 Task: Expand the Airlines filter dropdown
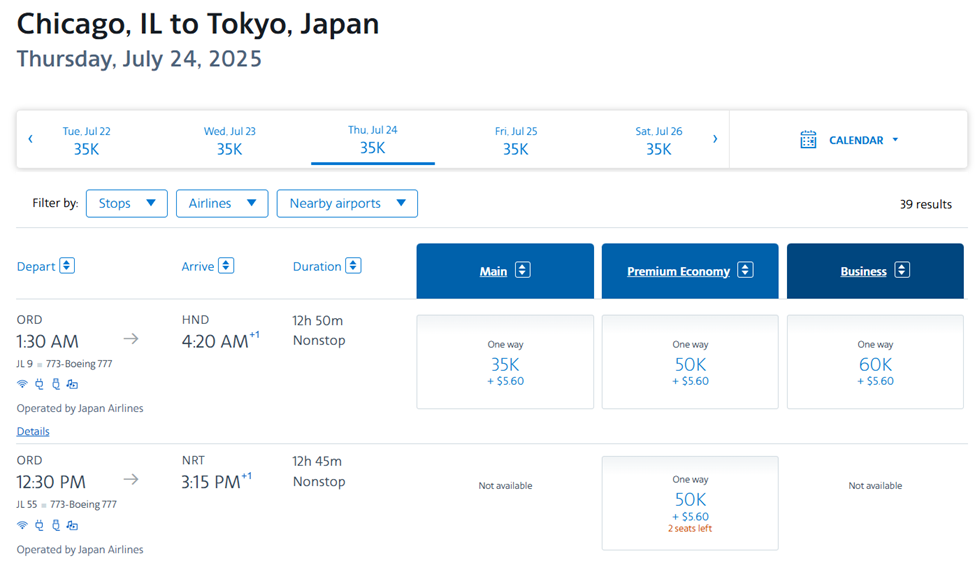pyautogui.click(x=222, y=203)
